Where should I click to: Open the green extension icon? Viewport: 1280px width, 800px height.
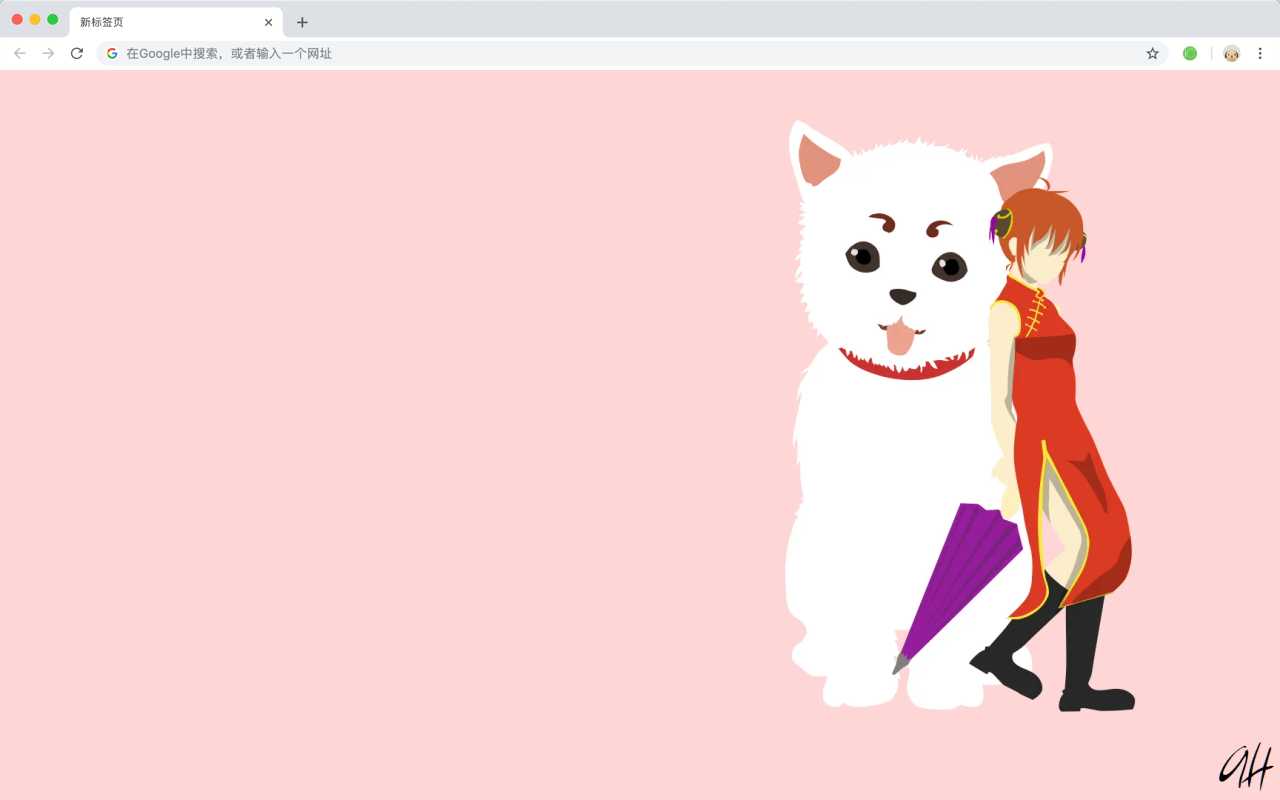coord(1190,53)
